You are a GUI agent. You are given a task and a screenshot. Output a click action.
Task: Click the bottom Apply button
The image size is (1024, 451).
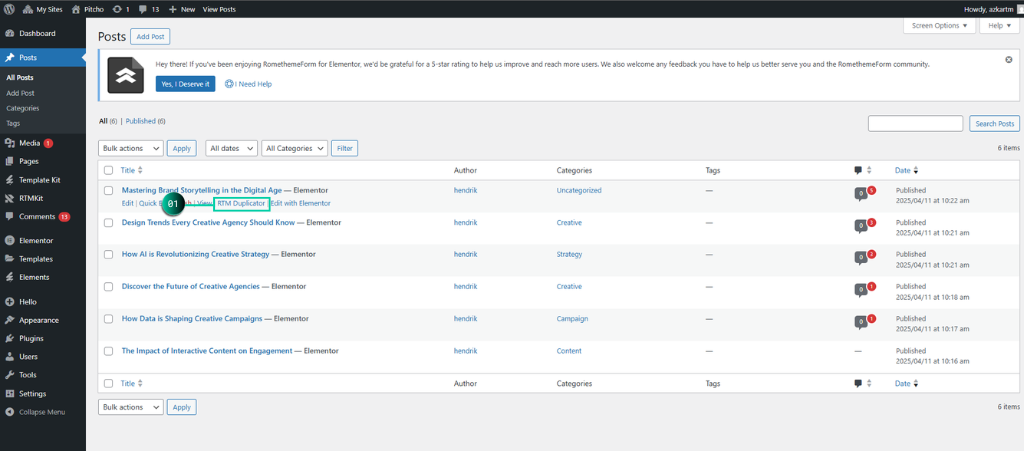tap(182, 407)
